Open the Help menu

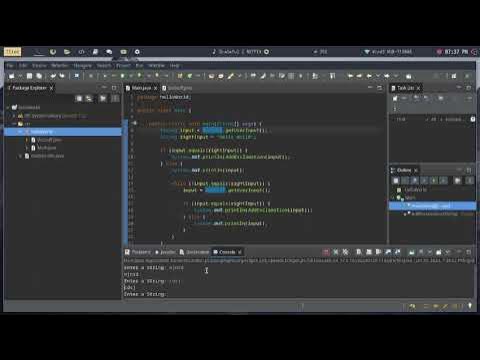174,66
